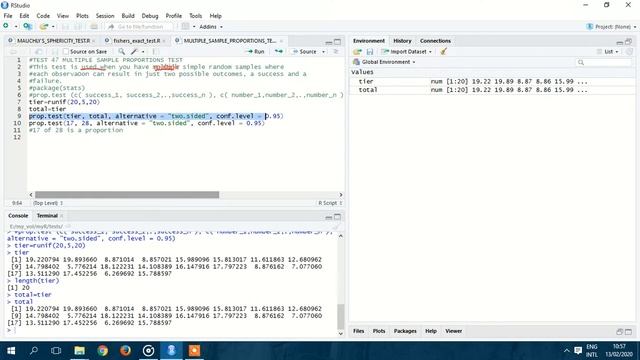Click the document outline icon

pos(336,51)
